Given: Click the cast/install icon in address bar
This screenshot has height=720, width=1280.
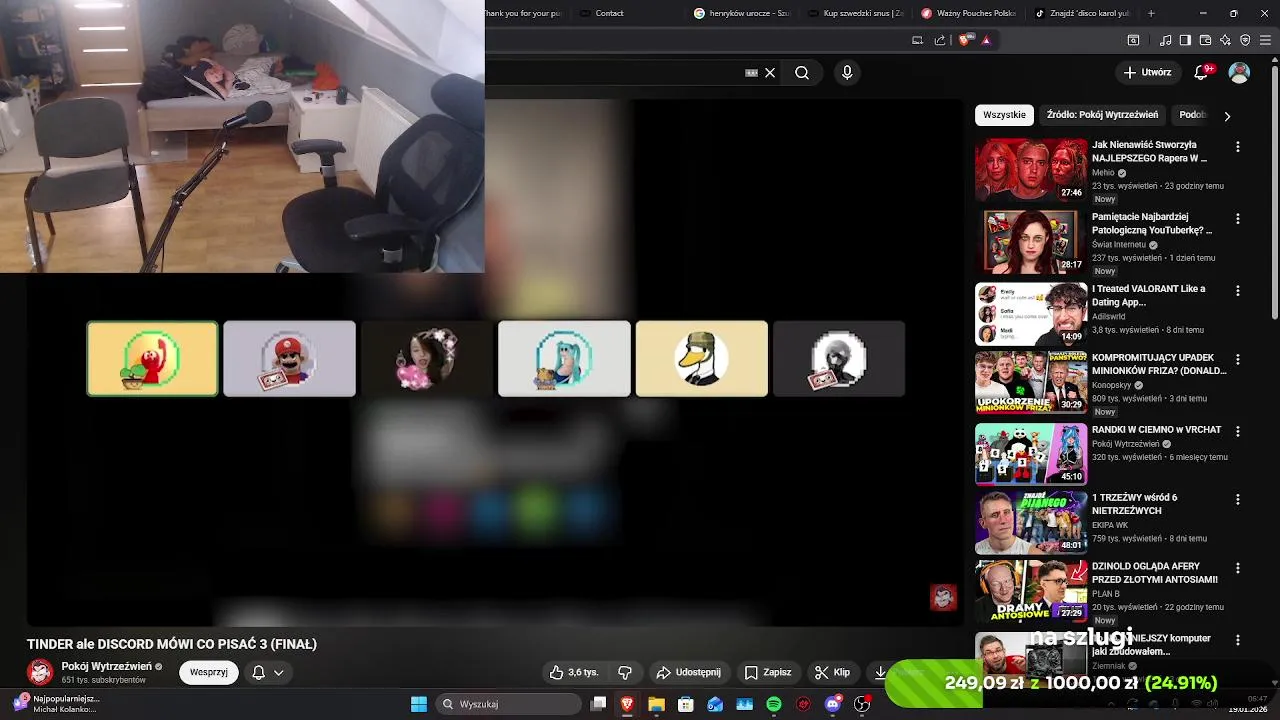Looking at the screenshot, I should [917, 40].
